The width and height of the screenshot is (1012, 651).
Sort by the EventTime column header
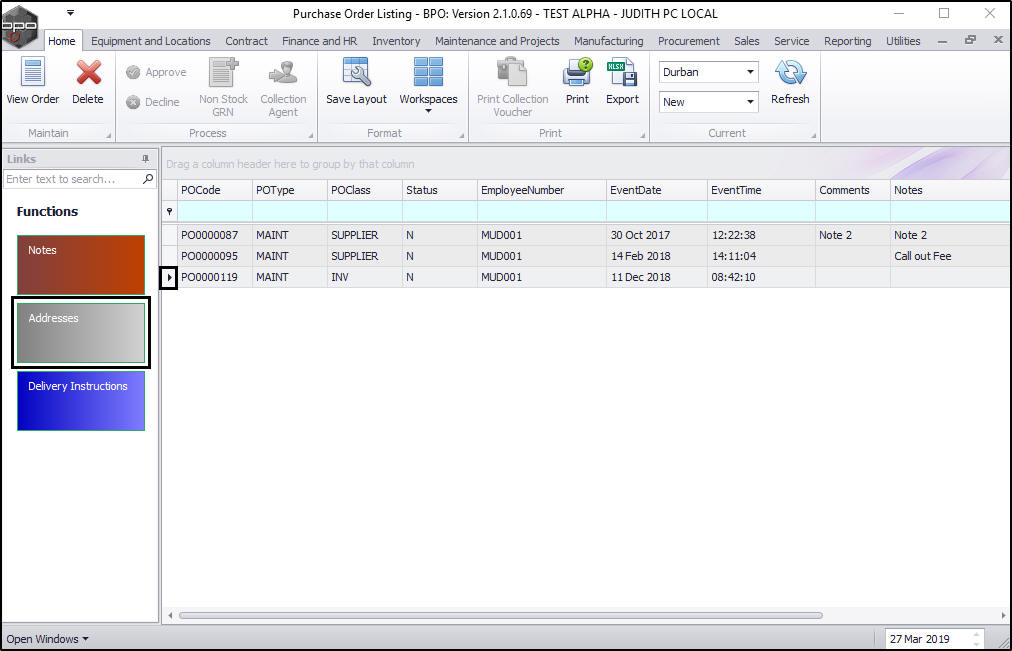tap(761, 190)
